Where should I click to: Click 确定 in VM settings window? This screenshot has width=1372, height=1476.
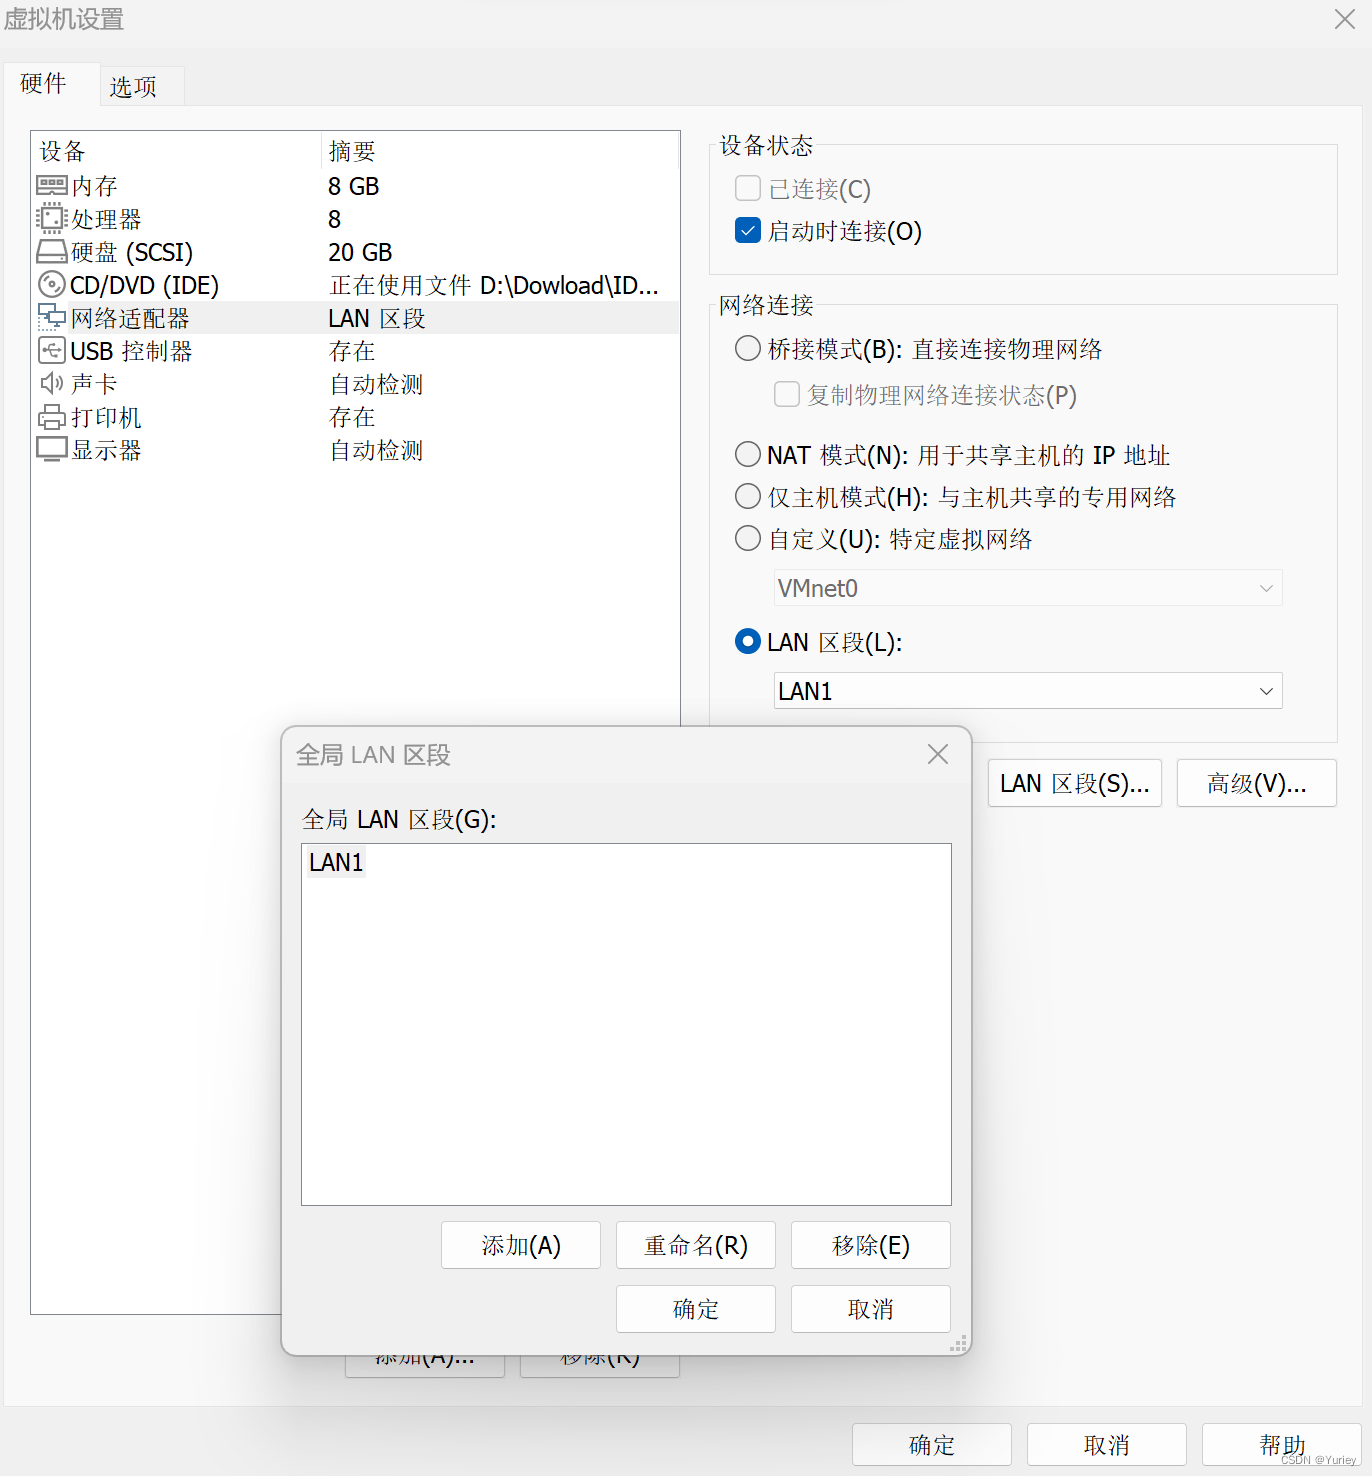[x=932, y=1445]
